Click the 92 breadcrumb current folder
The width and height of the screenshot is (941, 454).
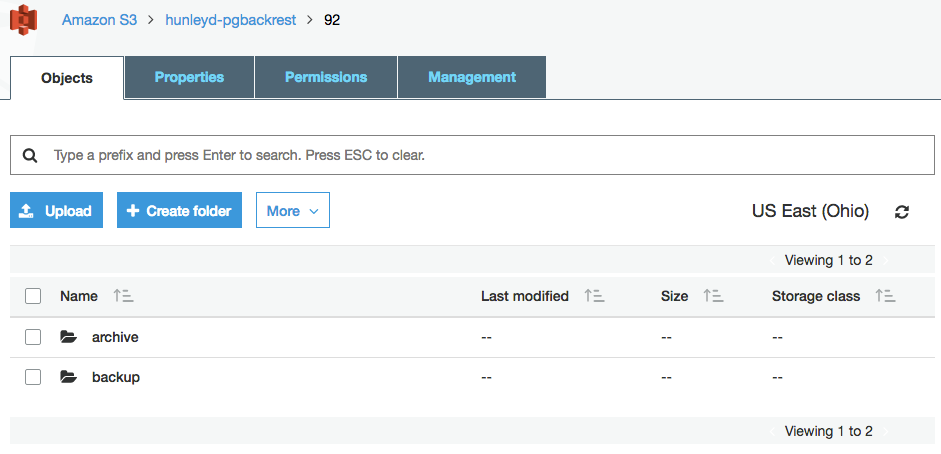pyautogui.click(x=332, y=20)
